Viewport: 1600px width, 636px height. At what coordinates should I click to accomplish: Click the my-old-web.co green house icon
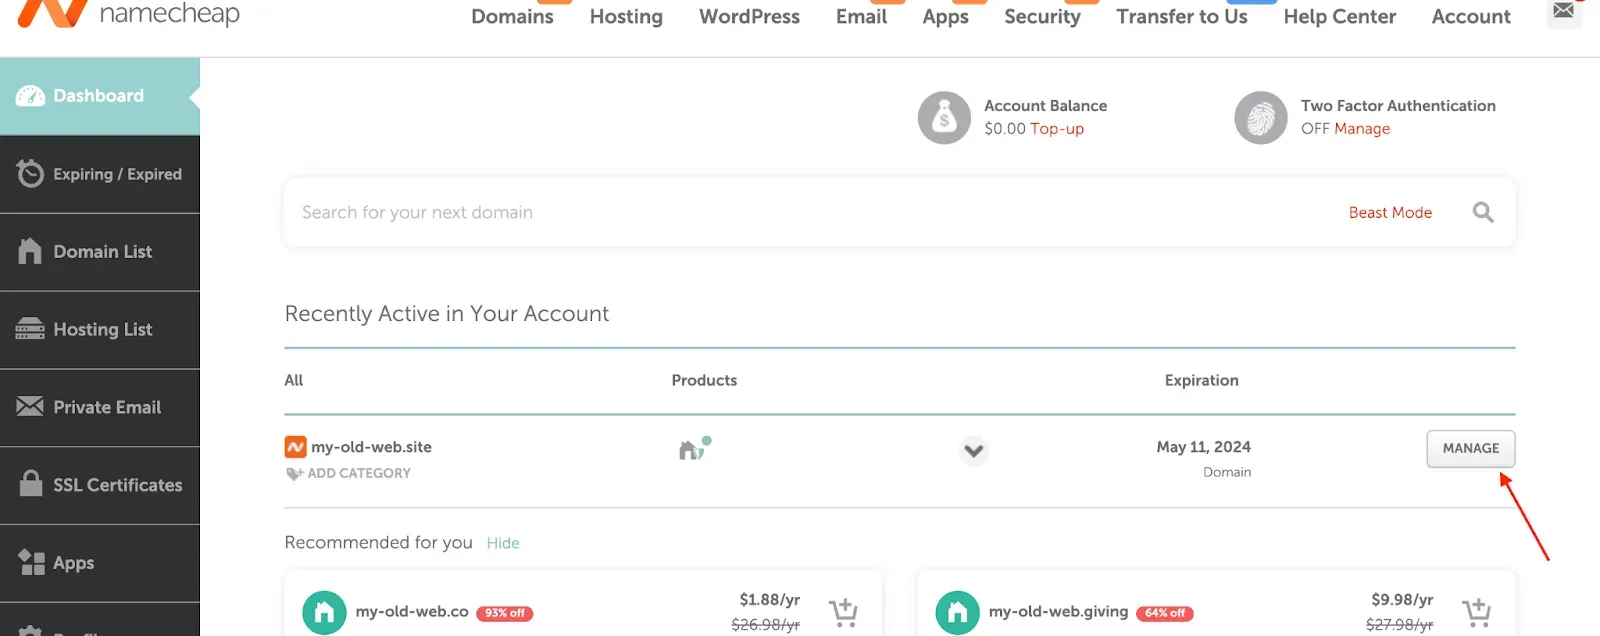324,612
